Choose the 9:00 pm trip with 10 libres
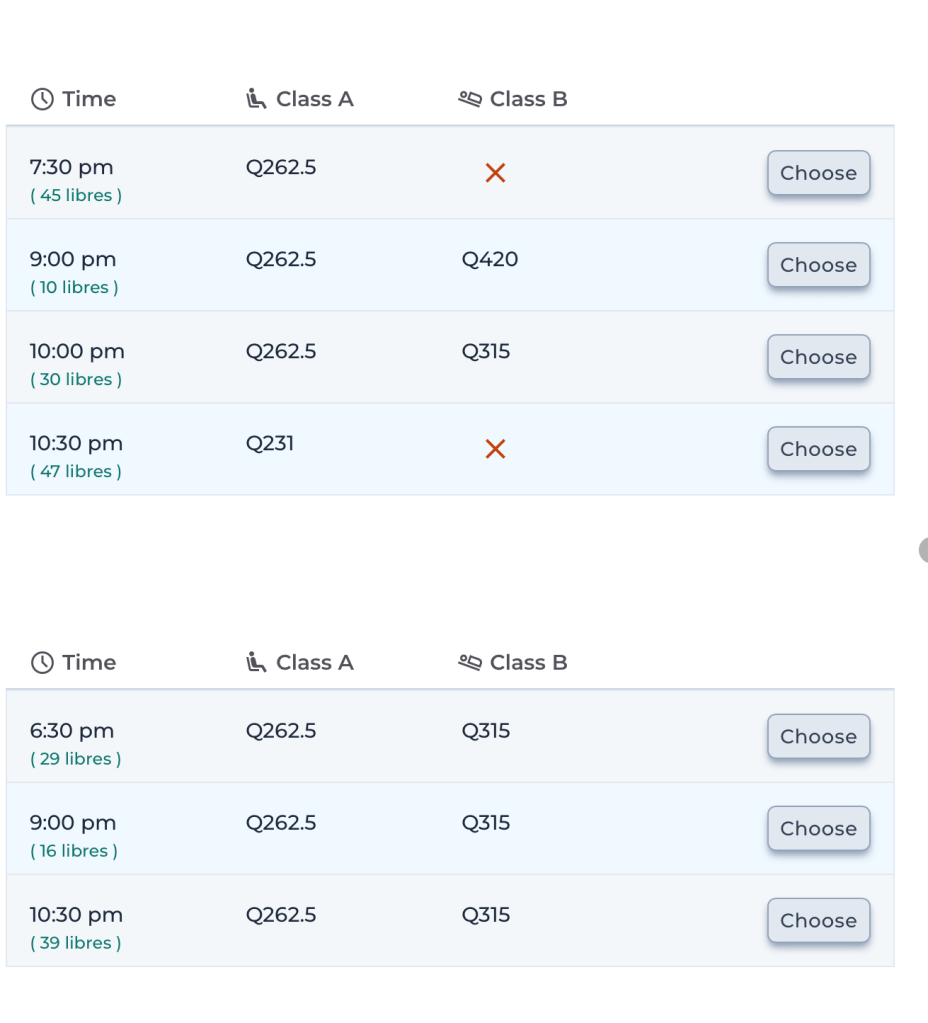This screenshot has width=928, height=1023. click(x=818, y=265)
